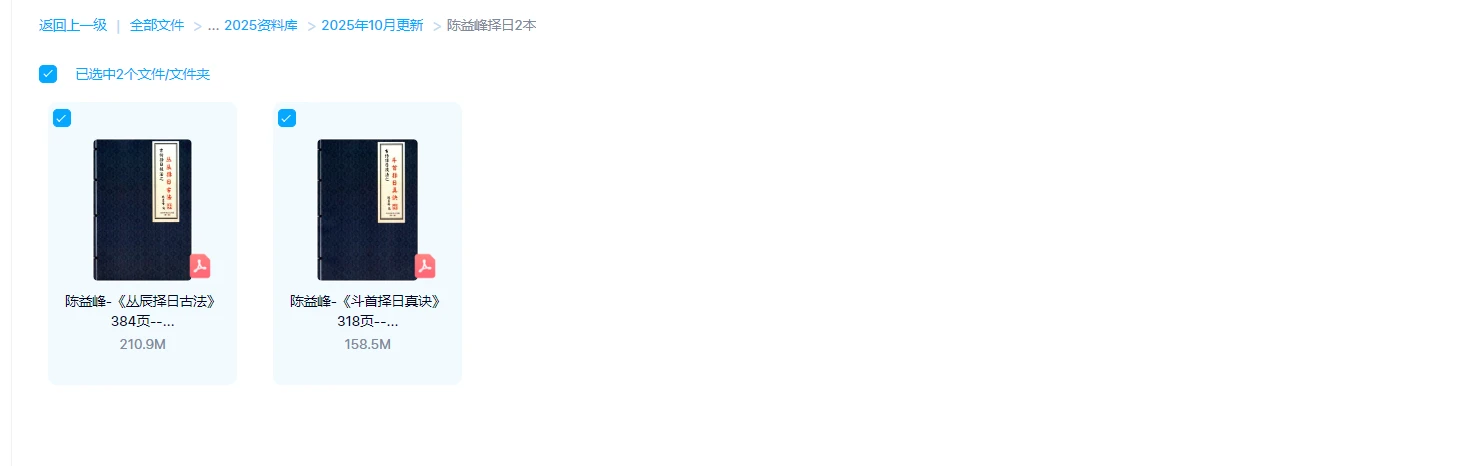Screen dimensions: 1473x466
Task: Open the 2025资料库 breadcrumb folder
Action: 261,26
